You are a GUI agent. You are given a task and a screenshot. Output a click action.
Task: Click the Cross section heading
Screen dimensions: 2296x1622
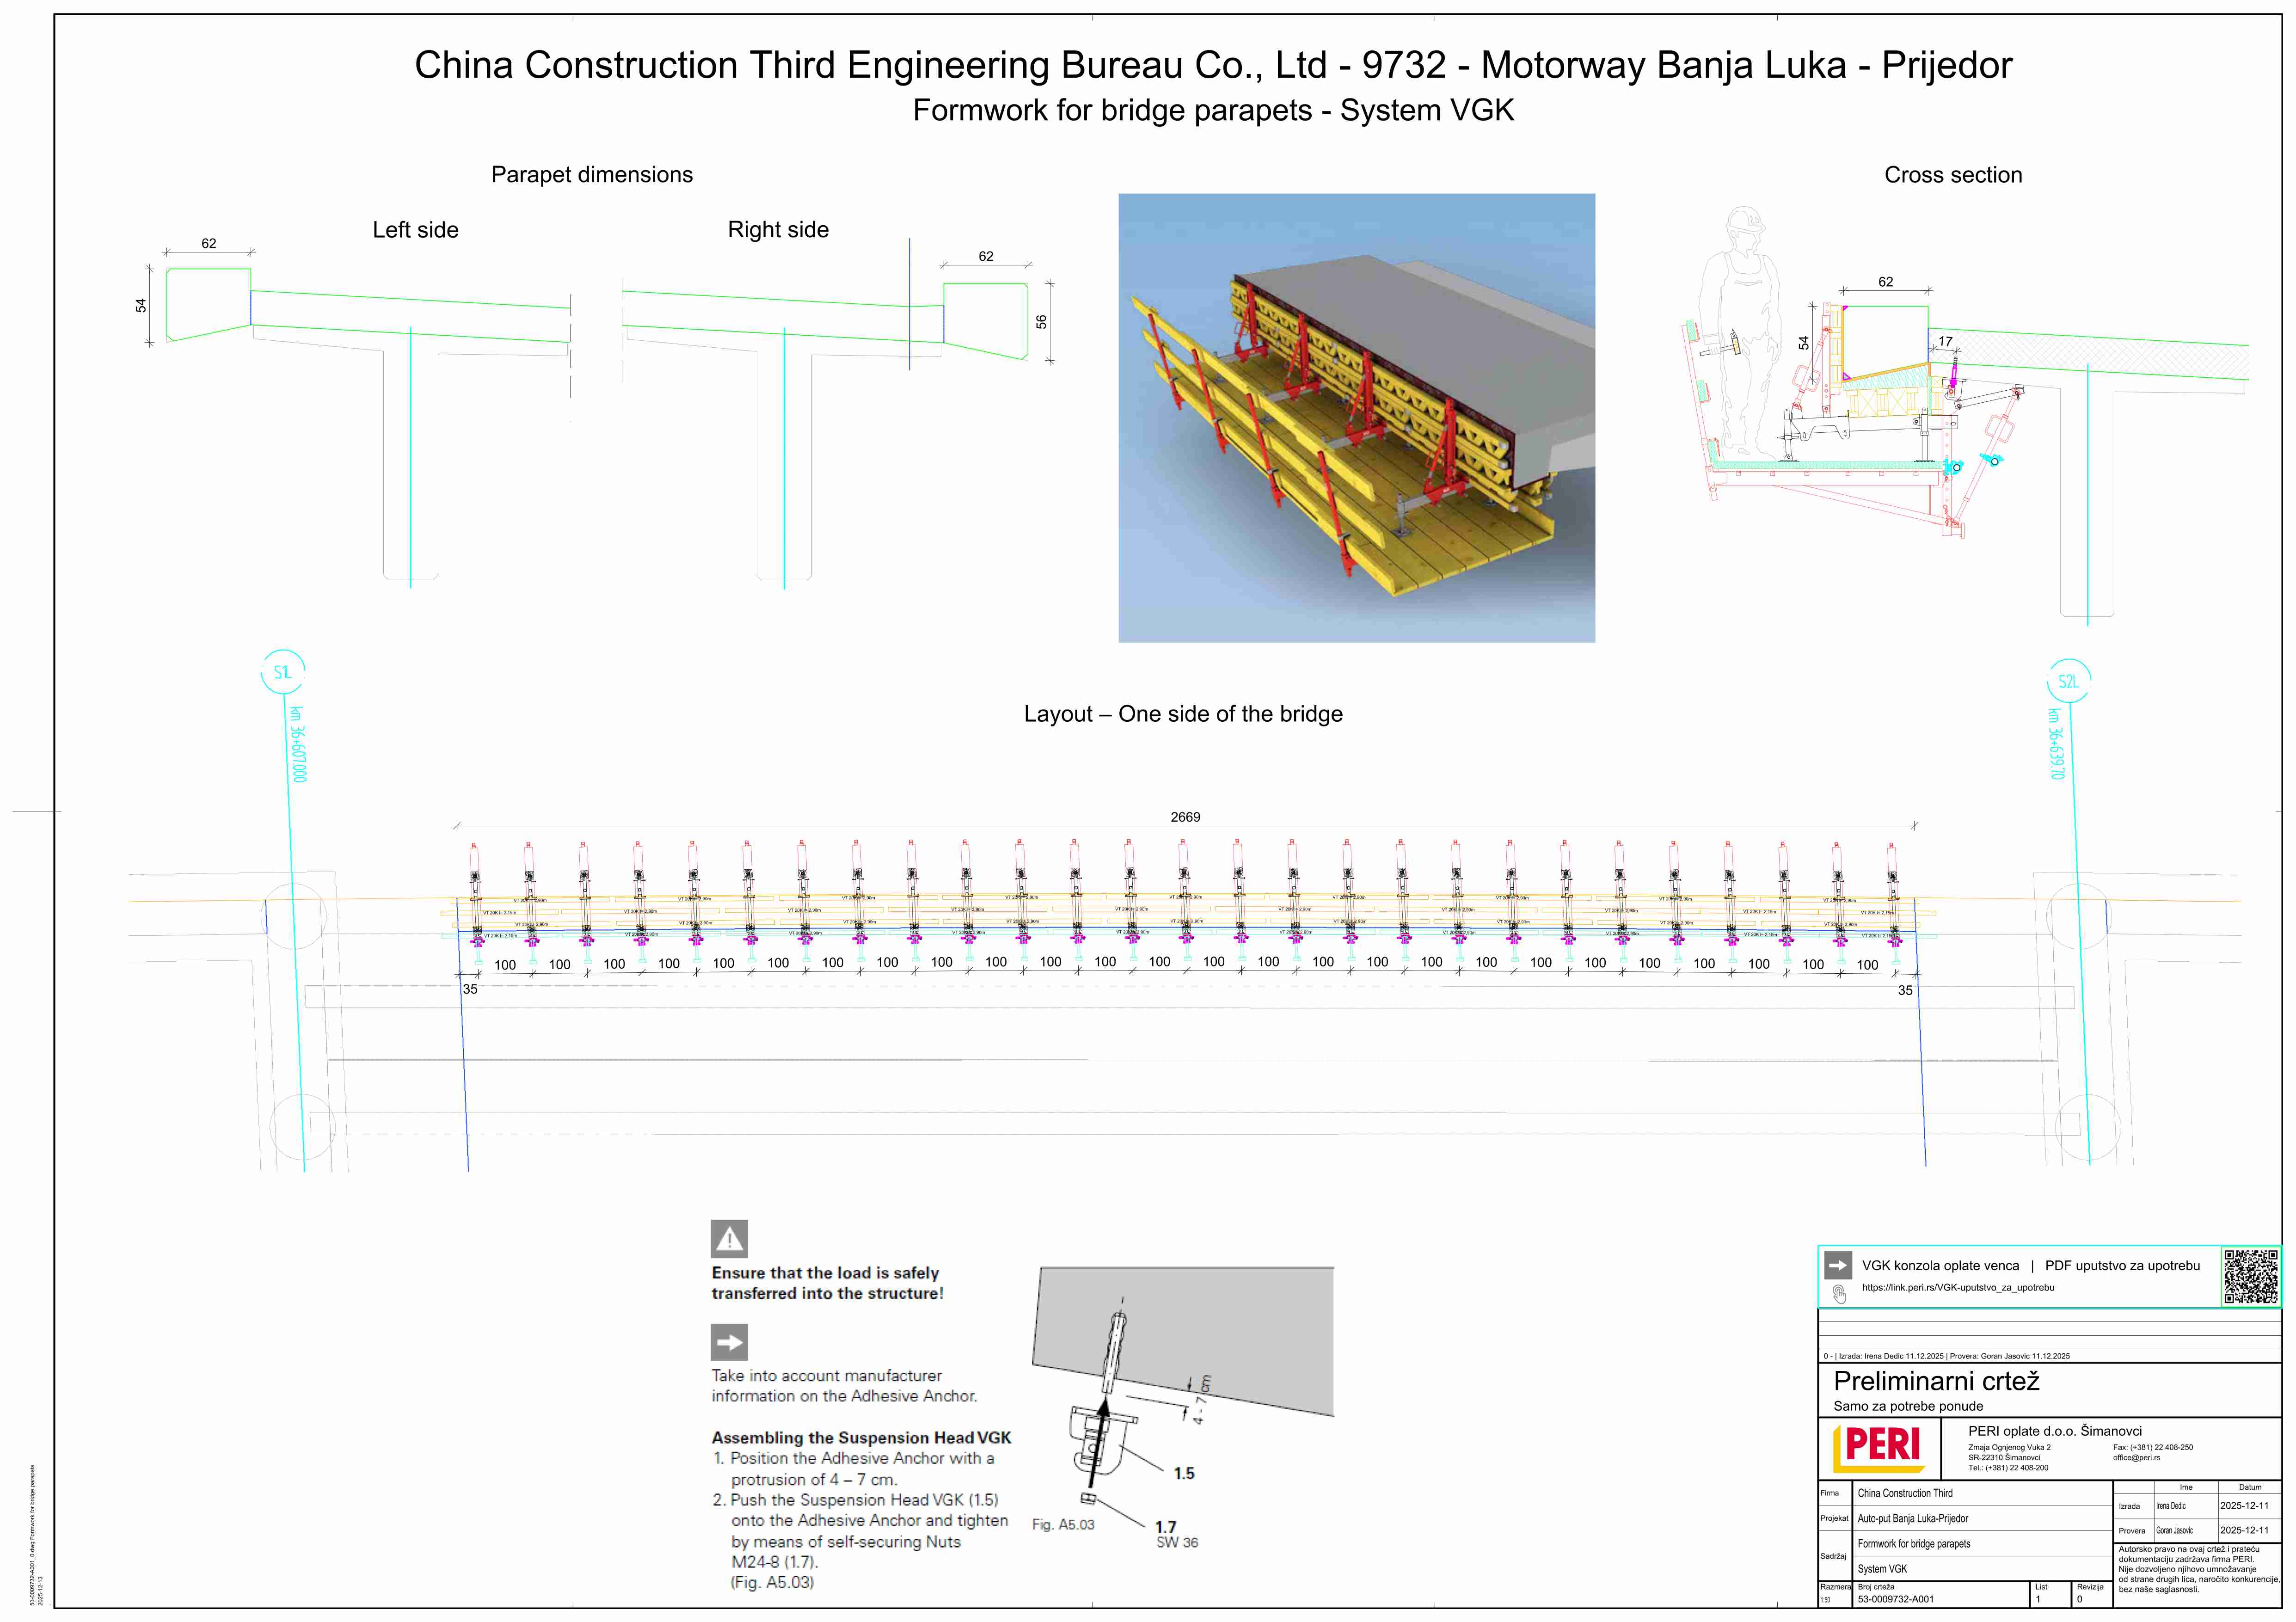pos(1952,175)
